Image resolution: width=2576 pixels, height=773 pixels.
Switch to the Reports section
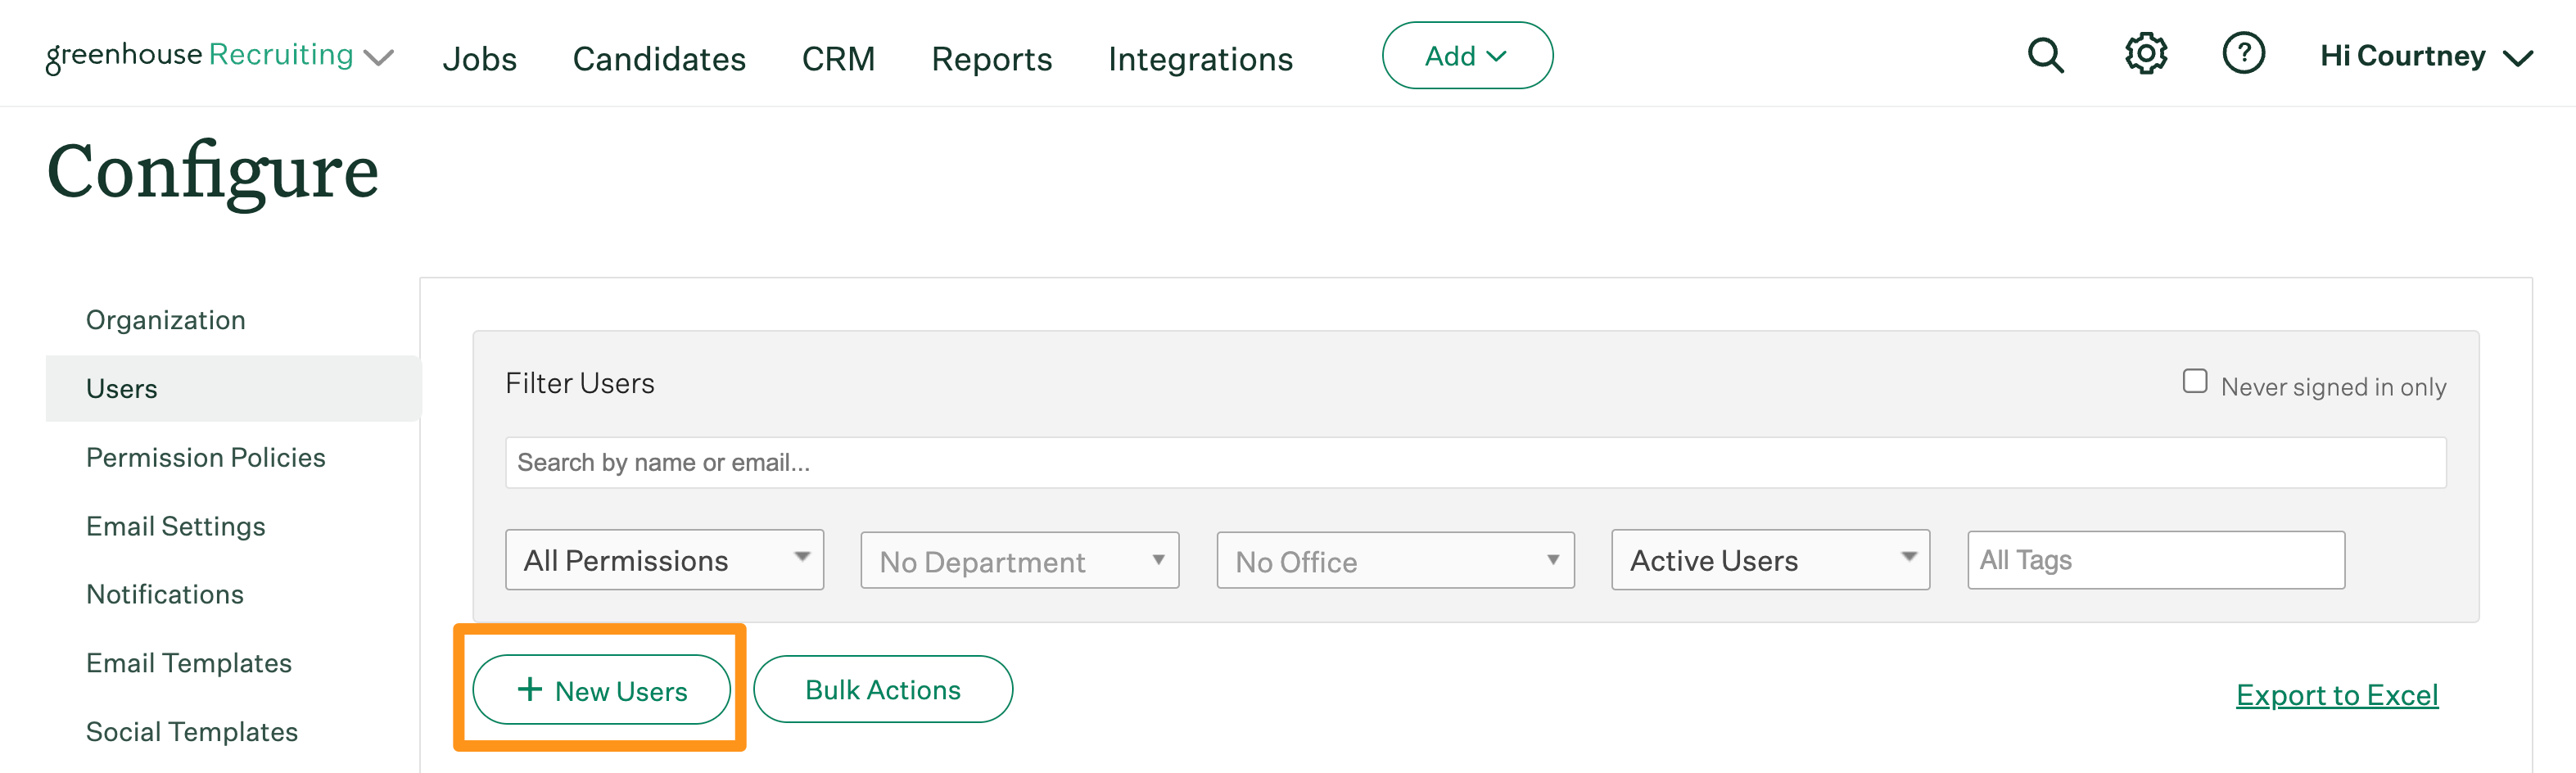(x=991, y=59)
